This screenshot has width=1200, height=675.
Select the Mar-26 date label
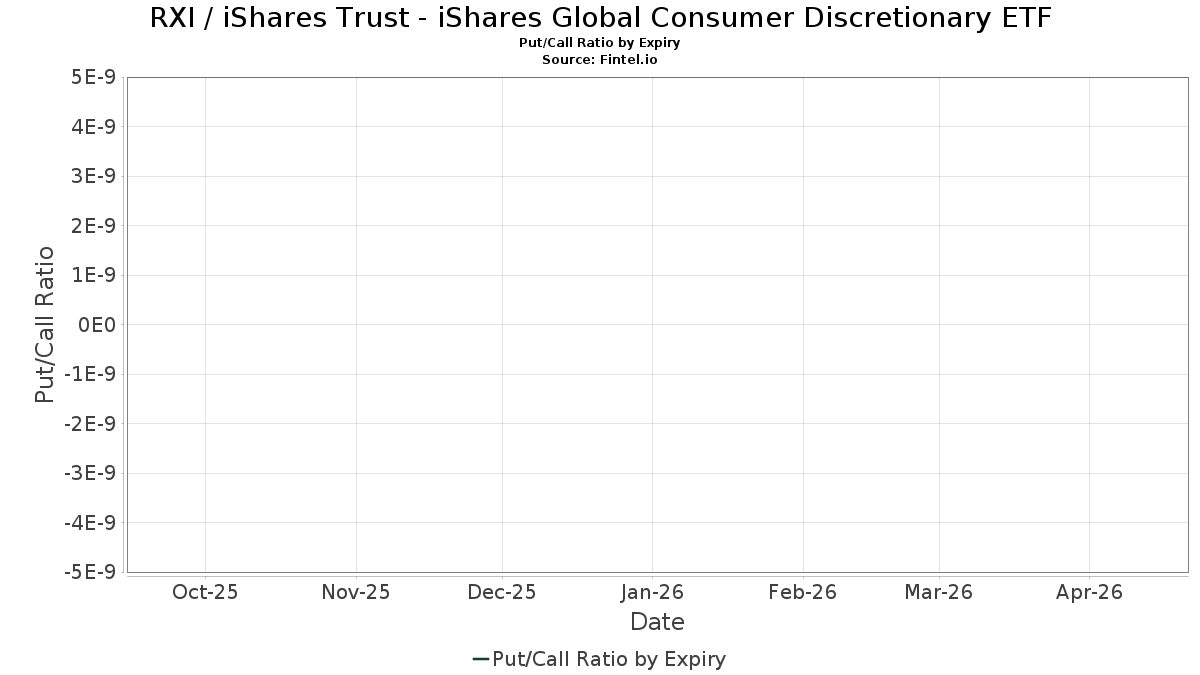(x=938, y=592)
